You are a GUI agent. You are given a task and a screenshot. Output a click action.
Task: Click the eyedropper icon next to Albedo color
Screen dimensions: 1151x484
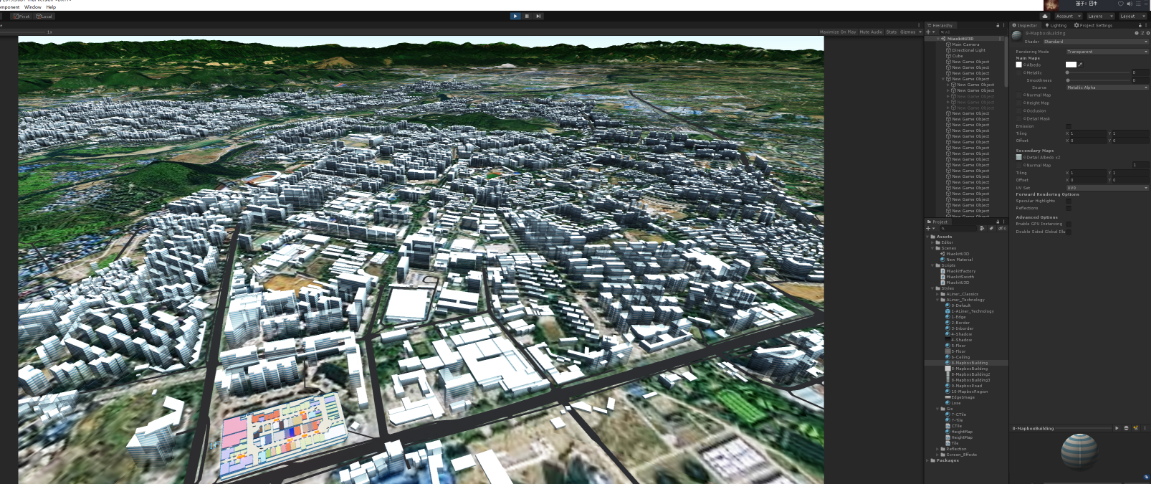1080,64
